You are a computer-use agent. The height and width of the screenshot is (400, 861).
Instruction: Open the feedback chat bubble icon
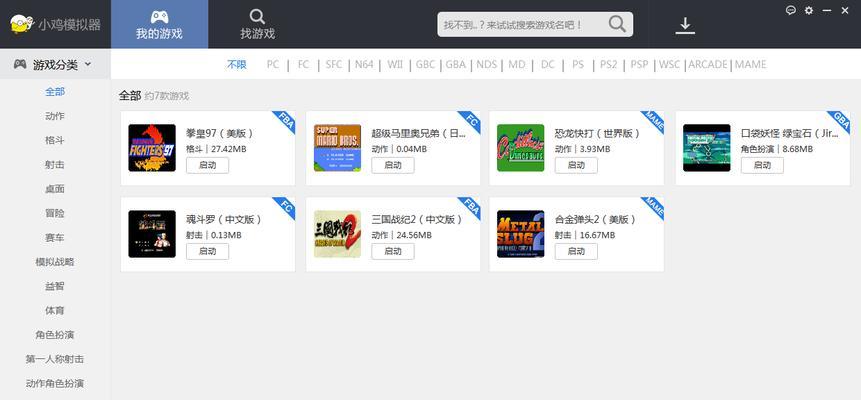(x=791, y=10)
